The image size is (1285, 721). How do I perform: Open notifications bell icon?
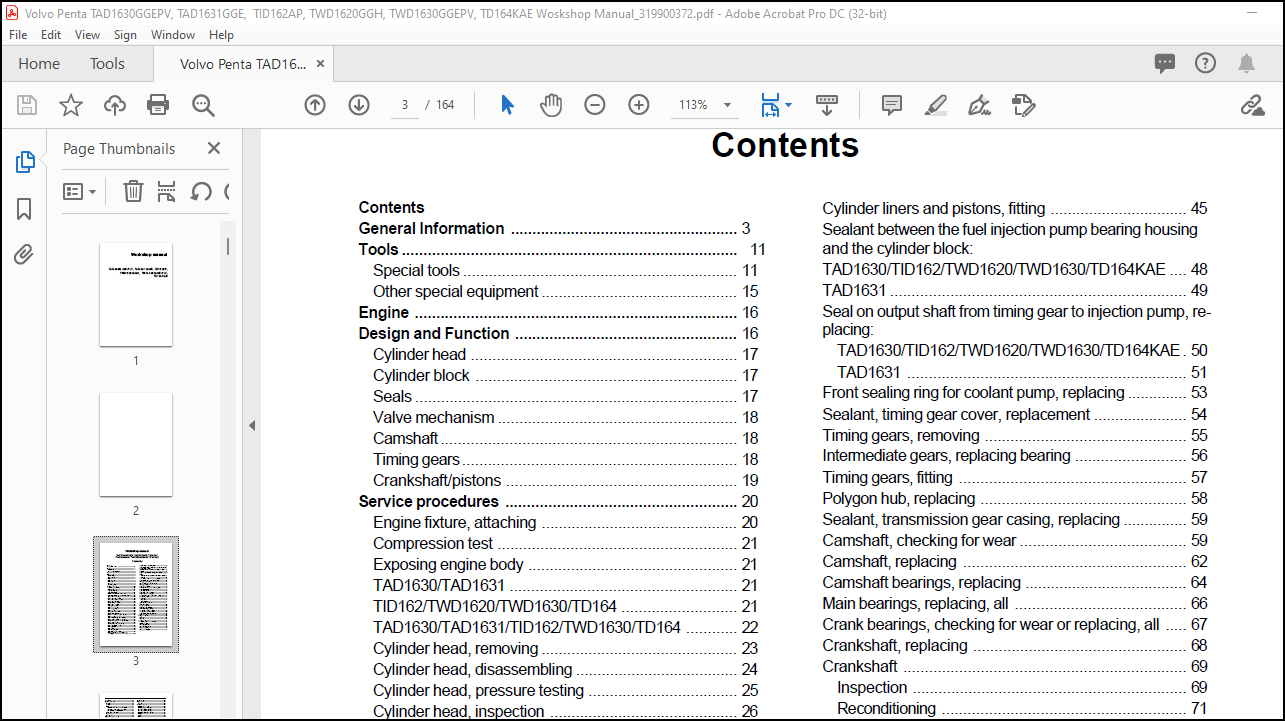click(x=1246, y=63)
